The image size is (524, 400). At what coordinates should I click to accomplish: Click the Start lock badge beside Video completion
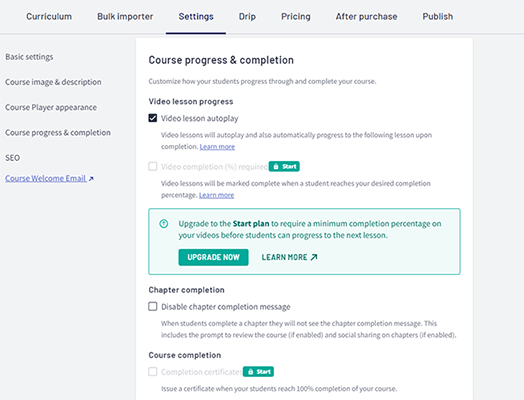[284, 166]
